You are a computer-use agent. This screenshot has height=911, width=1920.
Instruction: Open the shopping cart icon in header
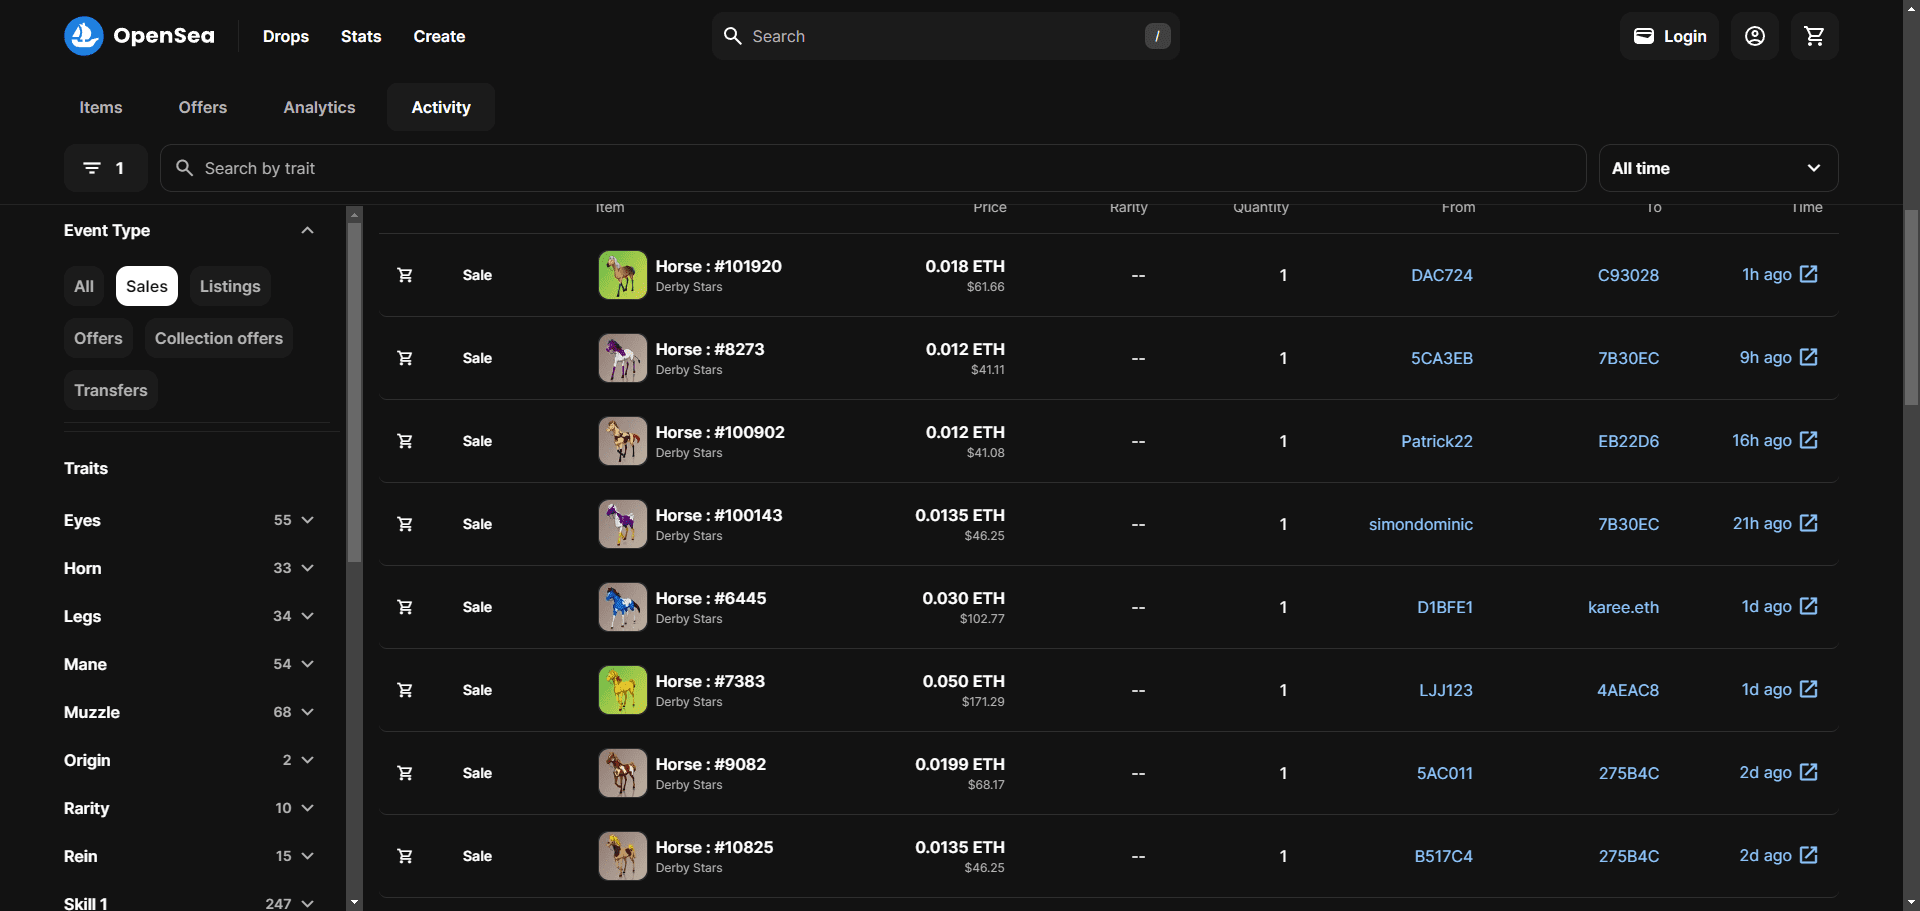[1814, 36]
